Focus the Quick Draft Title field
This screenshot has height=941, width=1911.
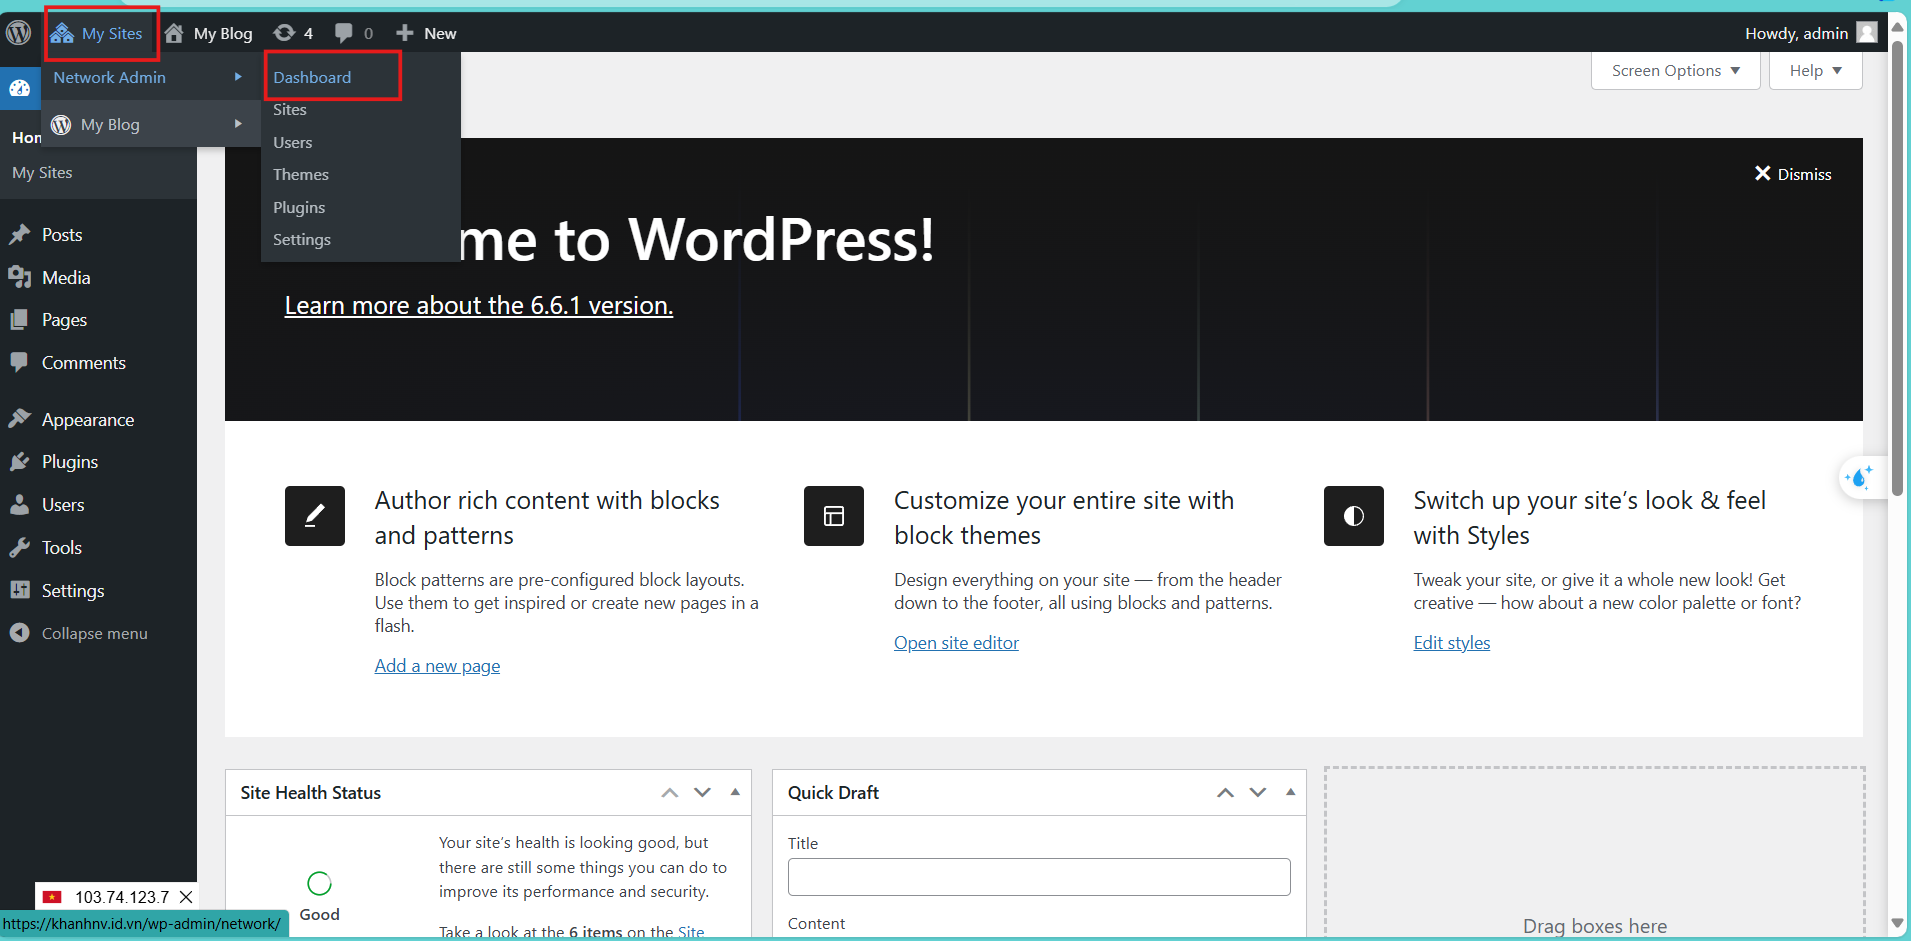point(1039,877)
